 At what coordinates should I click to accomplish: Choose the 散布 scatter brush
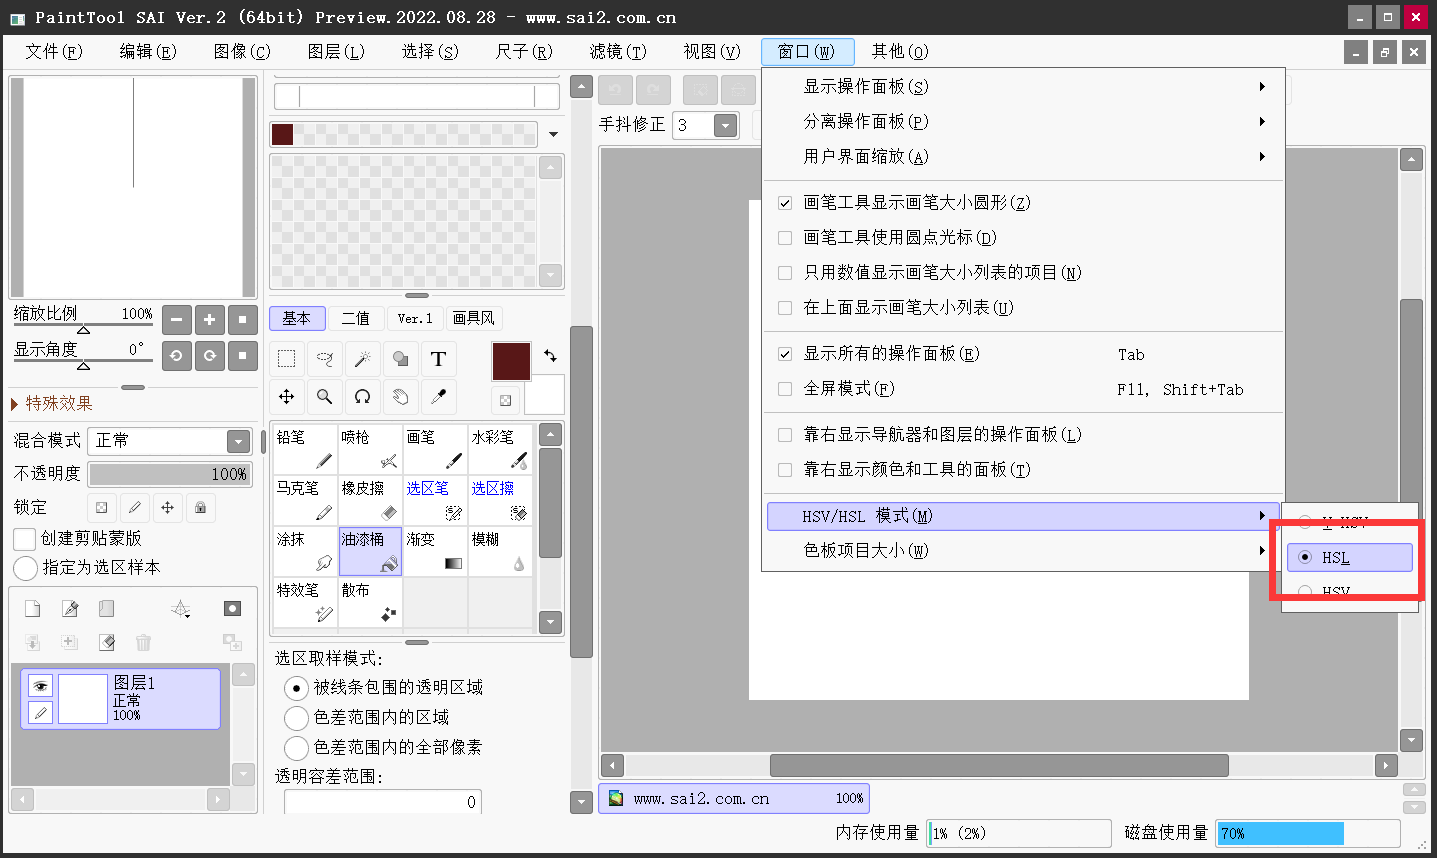pyautogui.click(x=370, y=602)
